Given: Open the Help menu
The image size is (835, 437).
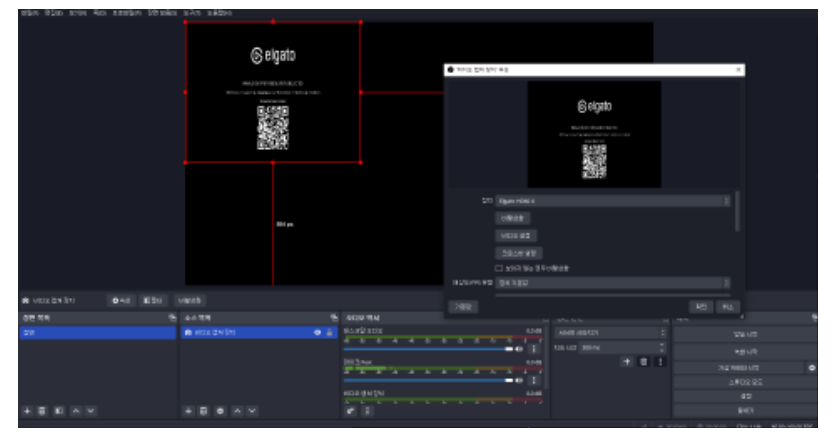Looking at the screenshot, I should pyautogui.click(x=219, y=12).
